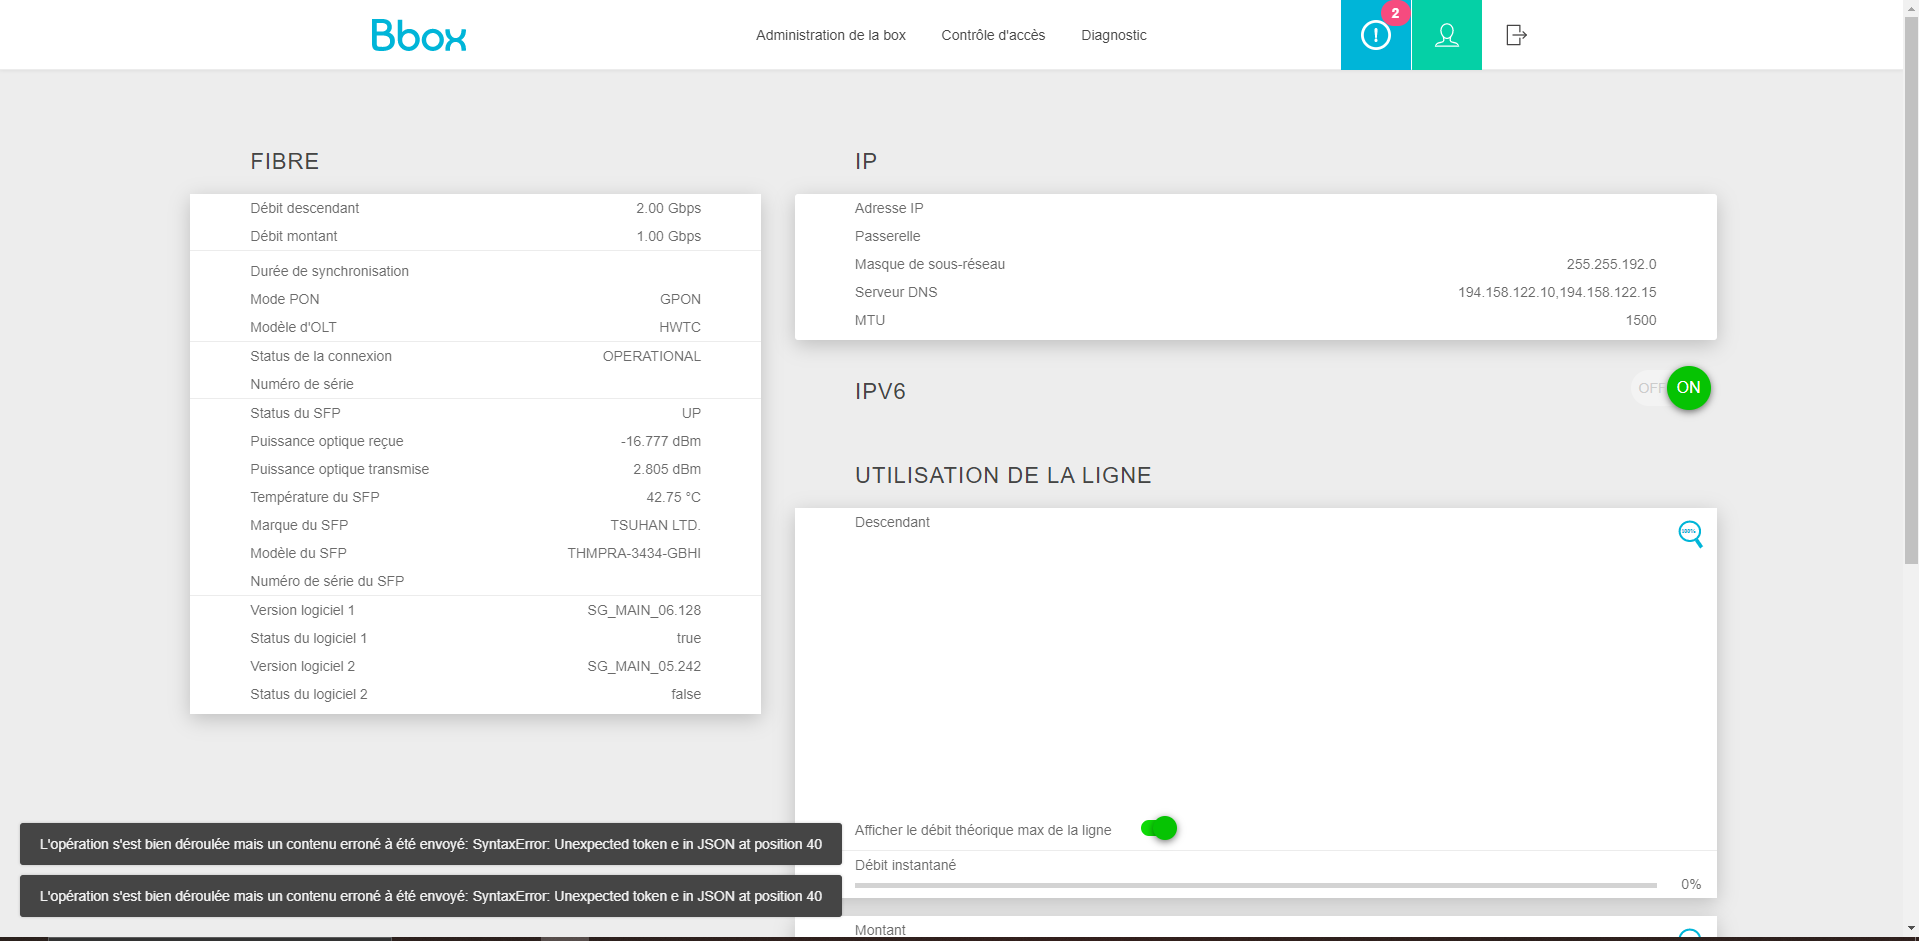Open the Bbox logo home link
1919x941 pixels.
click(418, 35)
